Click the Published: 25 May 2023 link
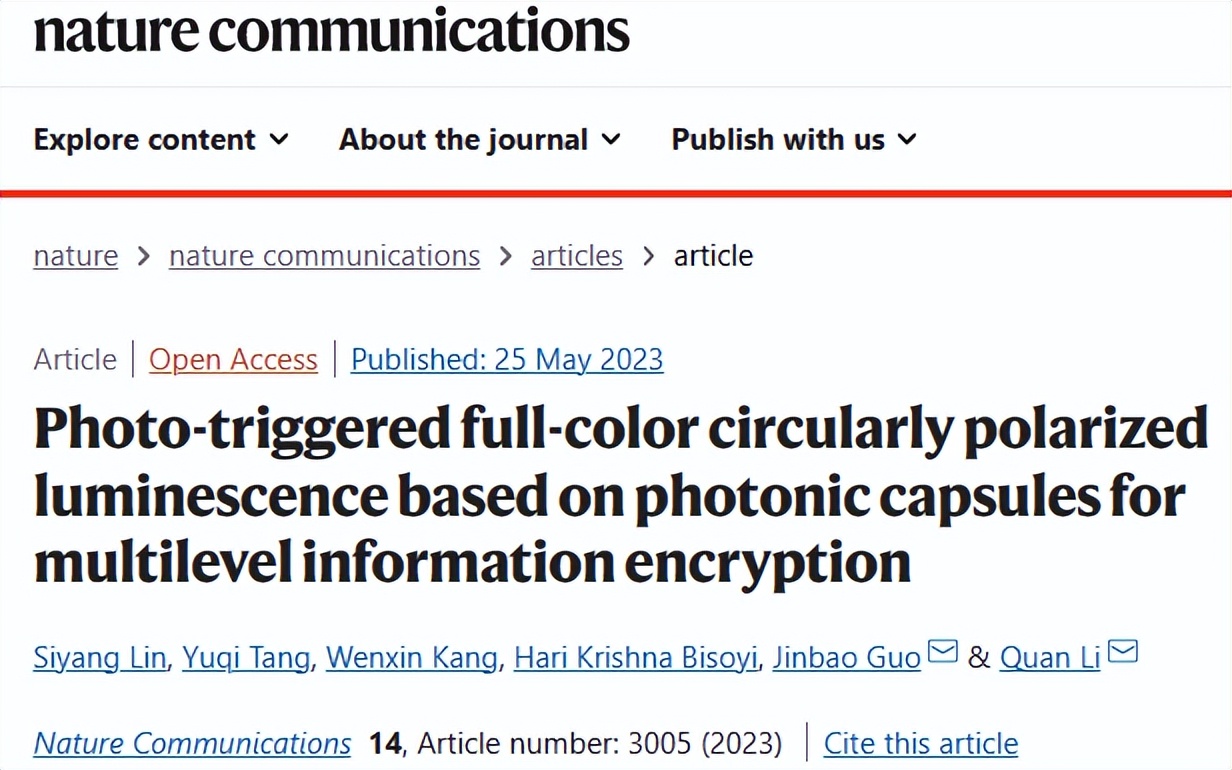1232x770 pixels. (507, 359)
